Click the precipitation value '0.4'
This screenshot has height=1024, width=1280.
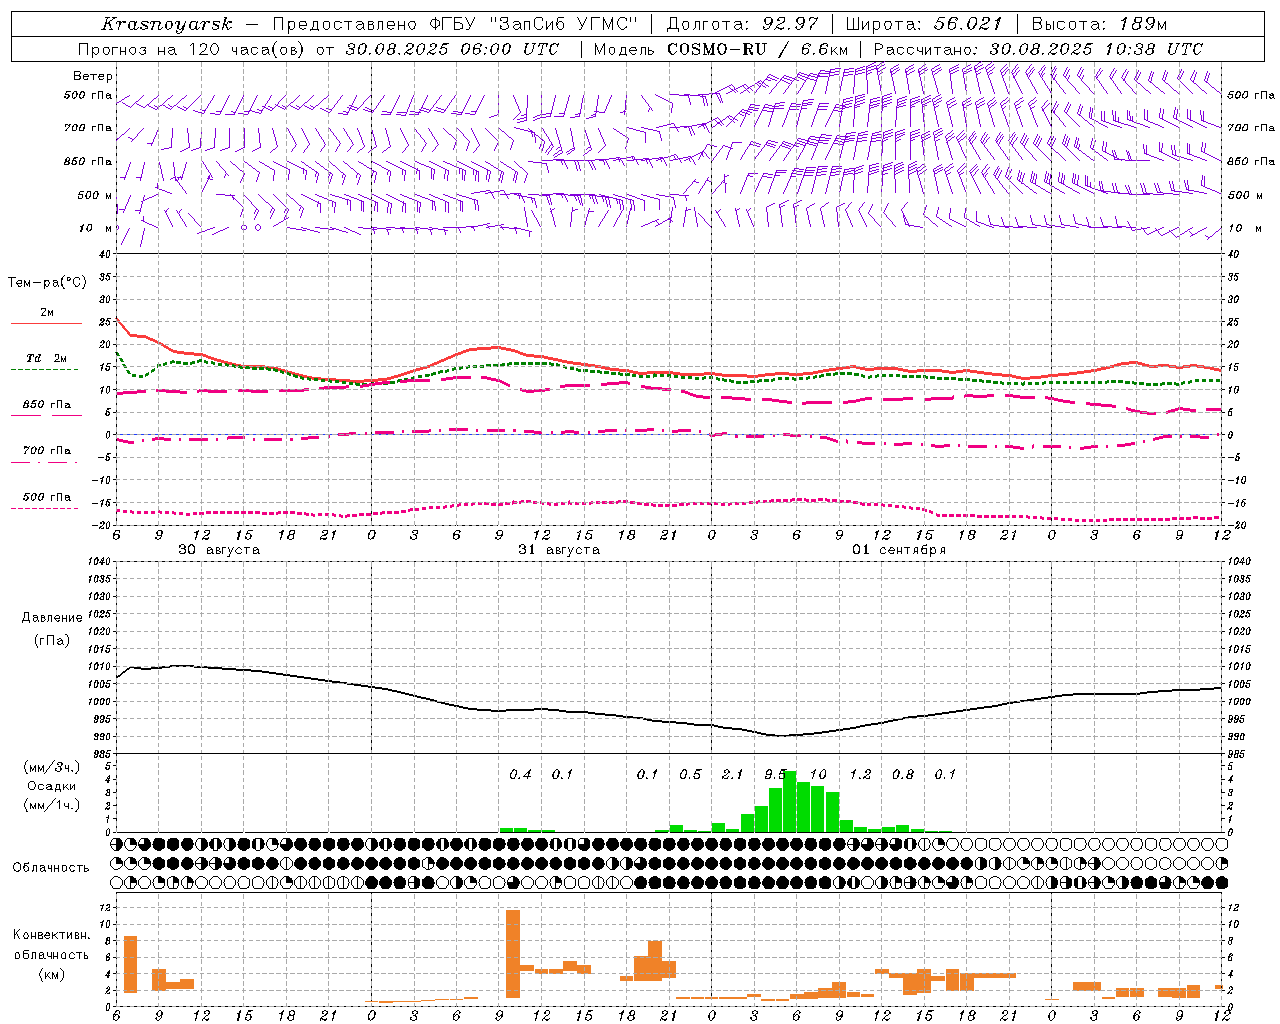(x=520, y=774)
